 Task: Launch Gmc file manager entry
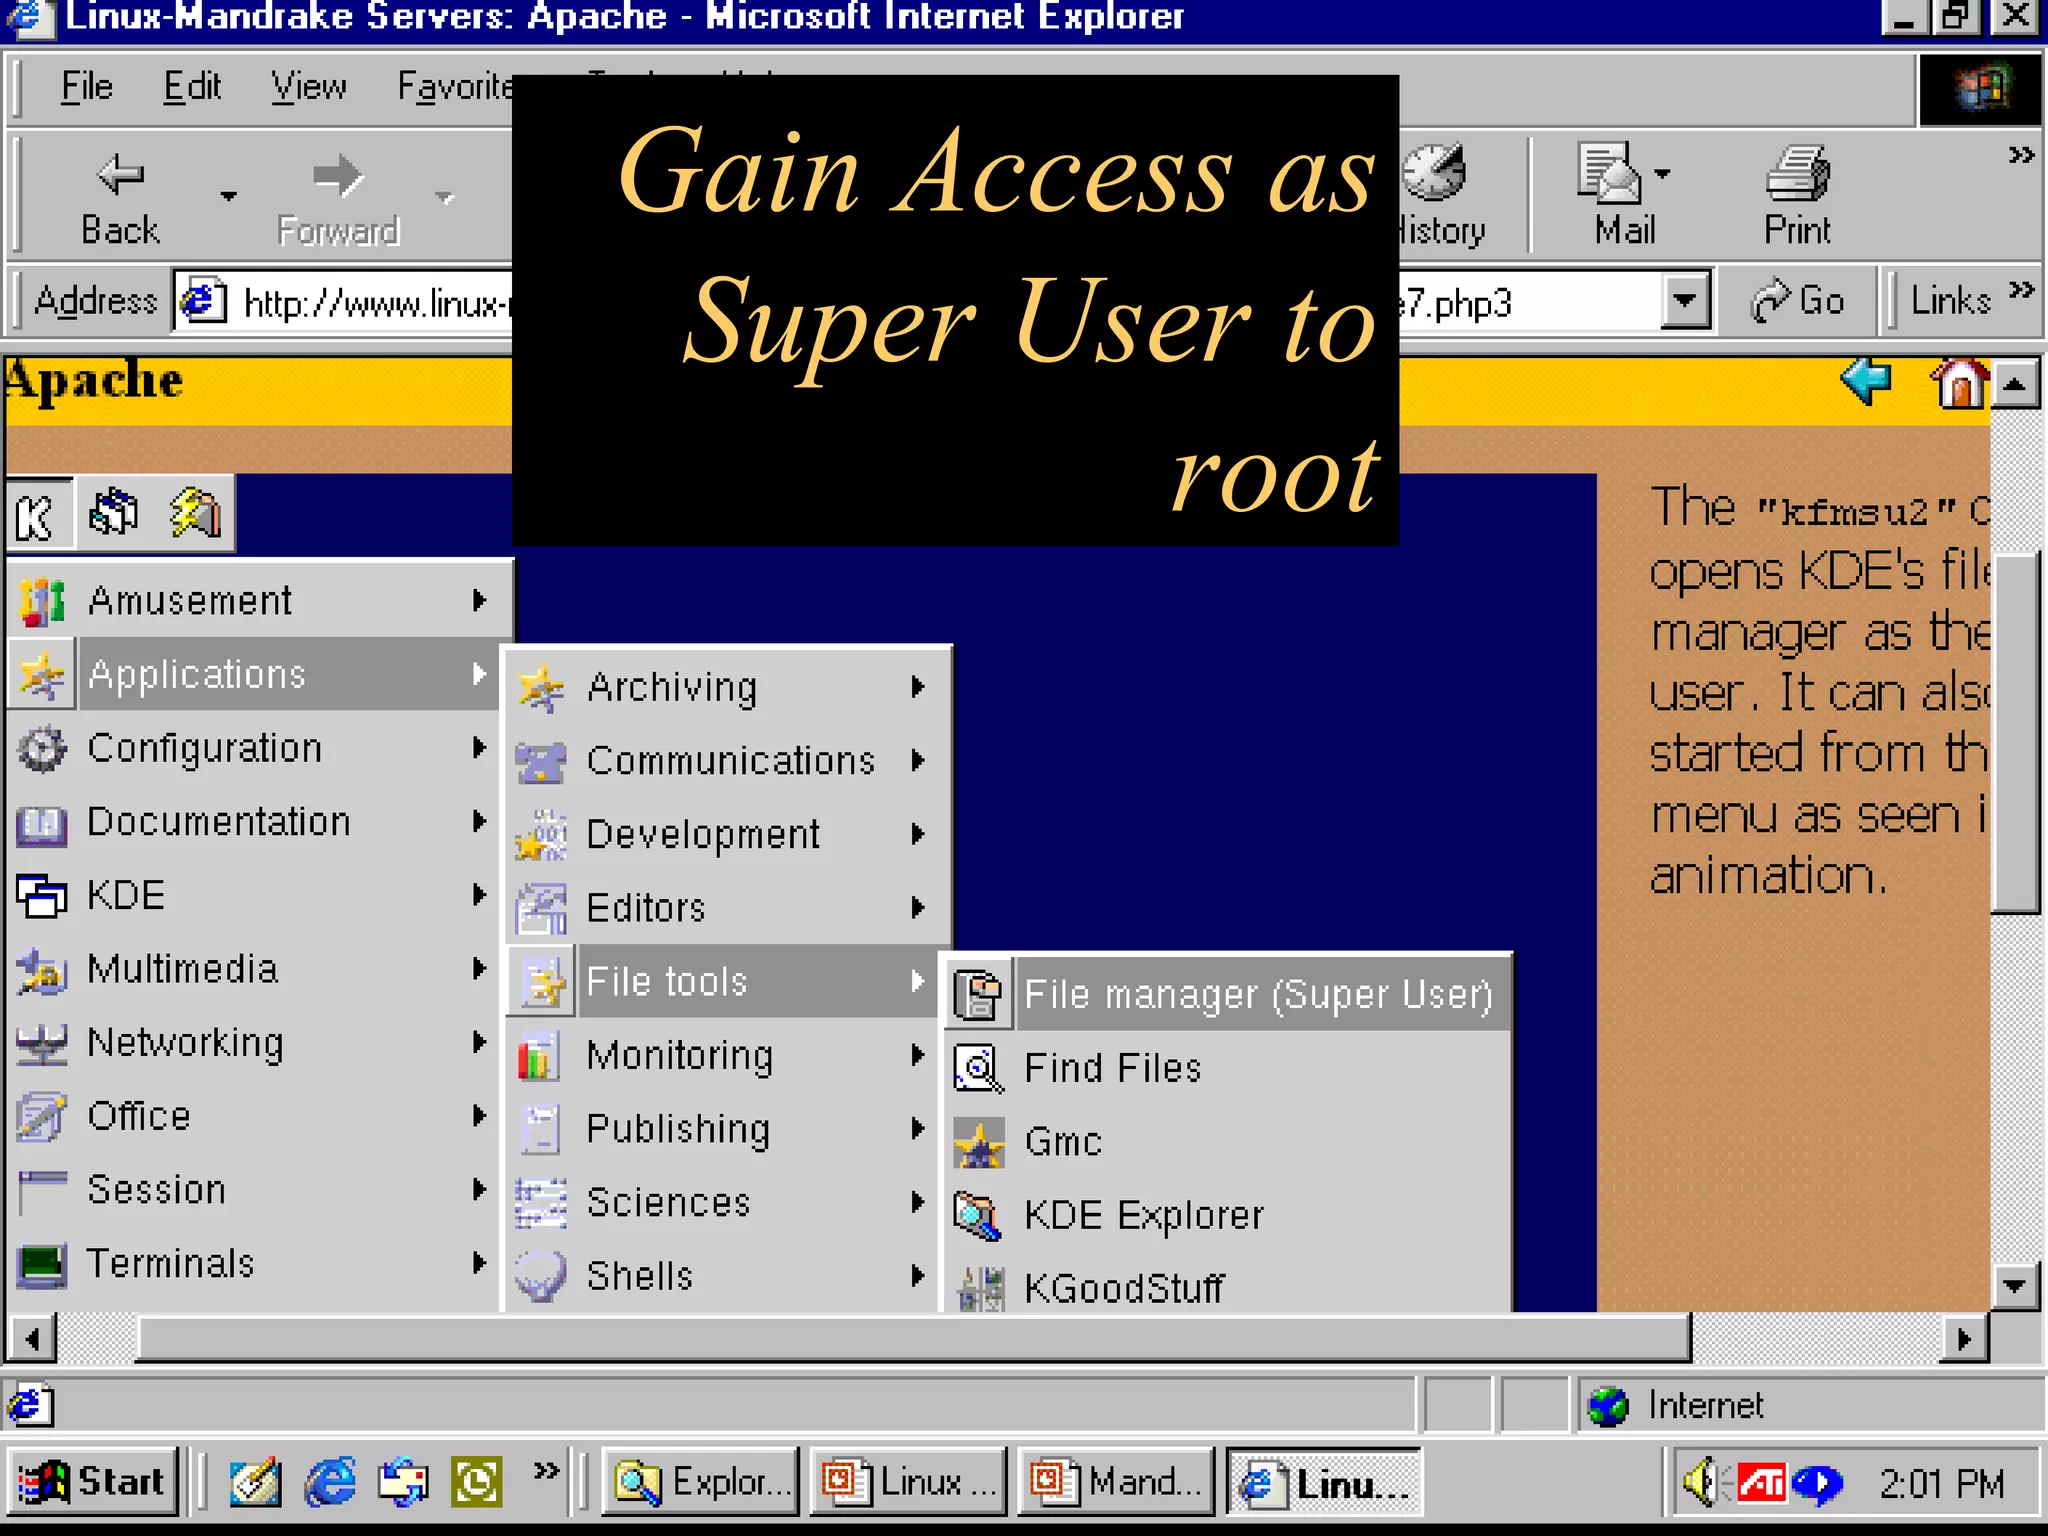(x=1228, y=1142)
